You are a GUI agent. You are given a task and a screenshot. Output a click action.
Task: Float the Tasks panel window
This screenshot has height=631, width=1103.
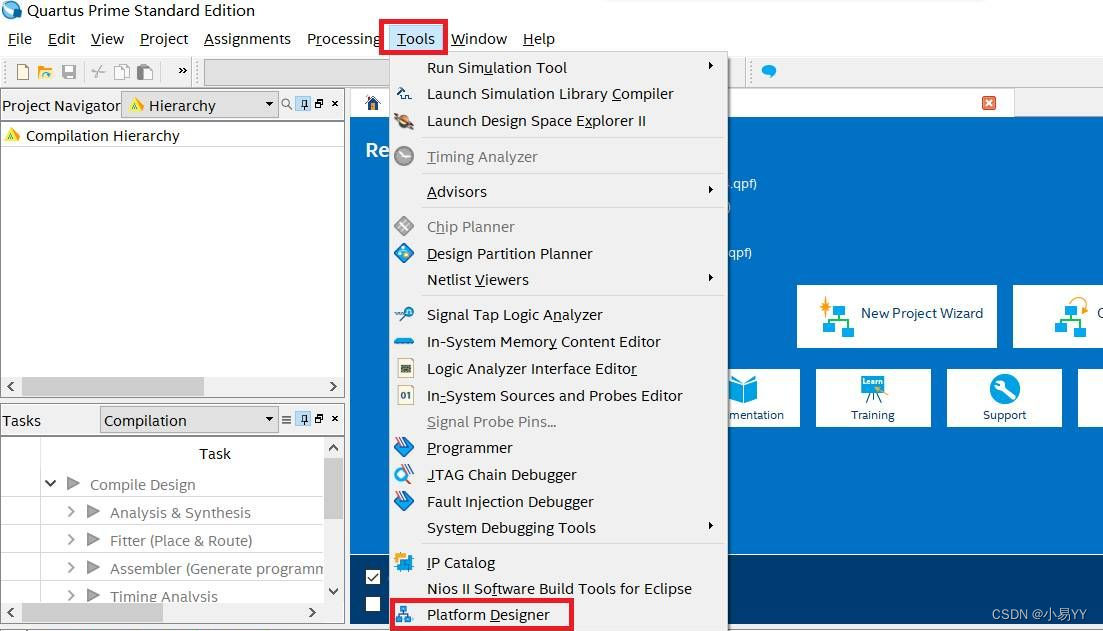pos(319,419)
